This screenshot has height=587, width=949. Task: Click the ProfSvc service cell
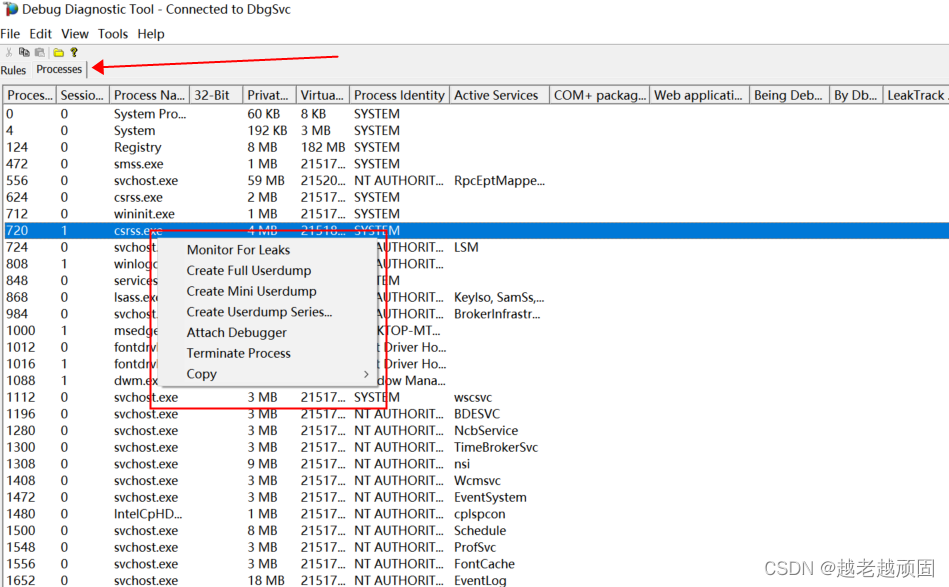[475, 547]
